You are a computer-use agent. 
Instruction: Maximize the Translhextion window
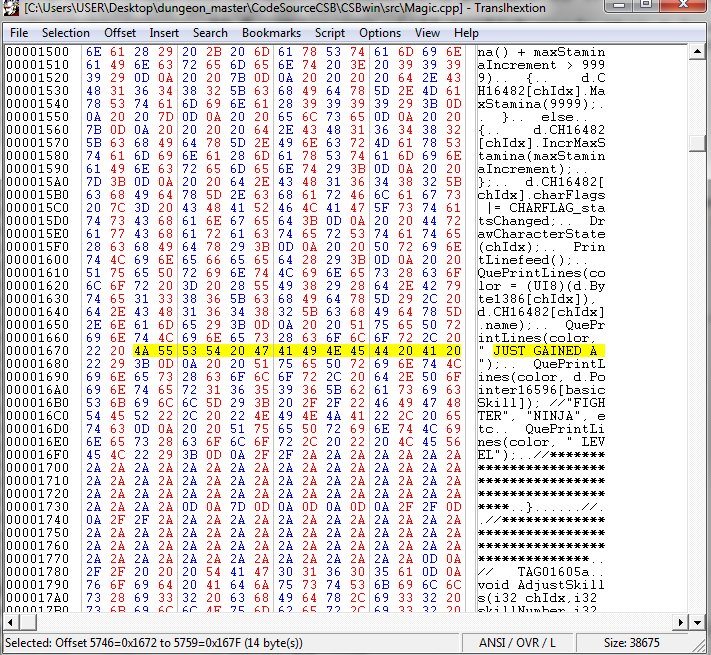point(647,5)
